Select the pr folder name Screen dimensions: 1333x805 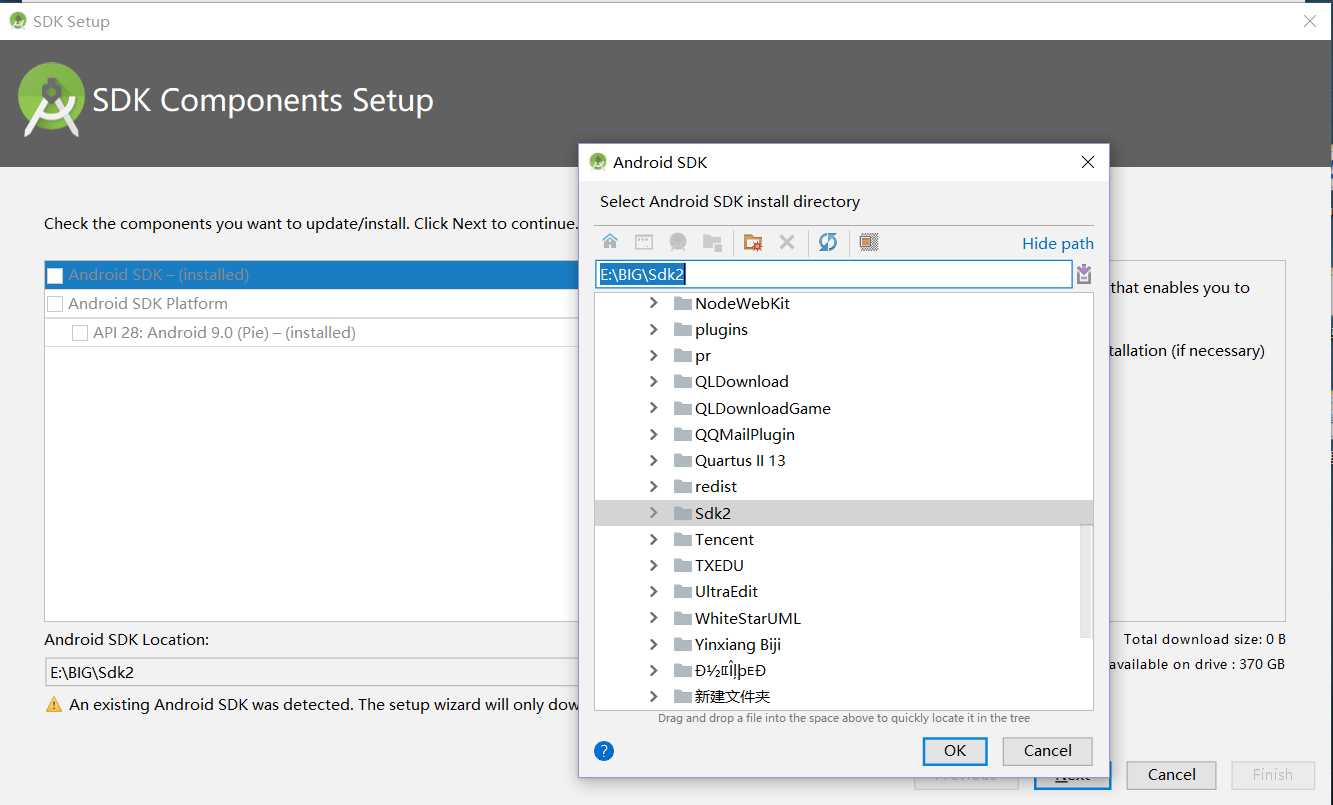(x=703, y=355)
